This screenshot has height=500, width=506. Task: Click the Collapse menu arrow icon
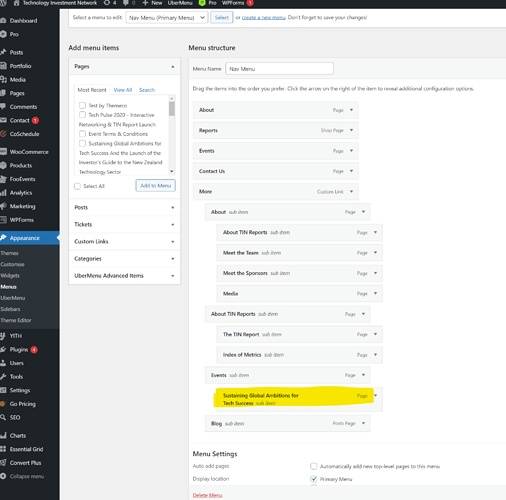click(3, 476)
